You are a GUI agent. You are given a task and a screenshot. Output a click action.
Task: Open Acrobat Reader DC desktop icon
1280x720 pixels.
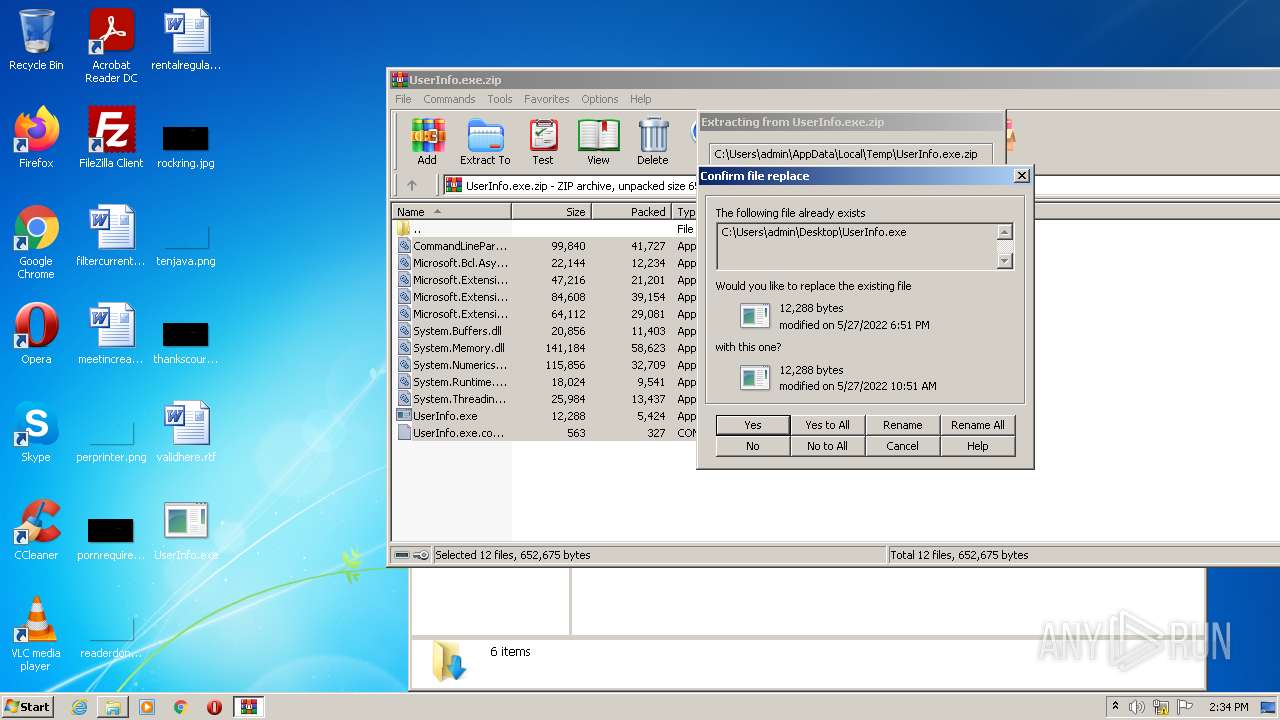pos(111,46)
